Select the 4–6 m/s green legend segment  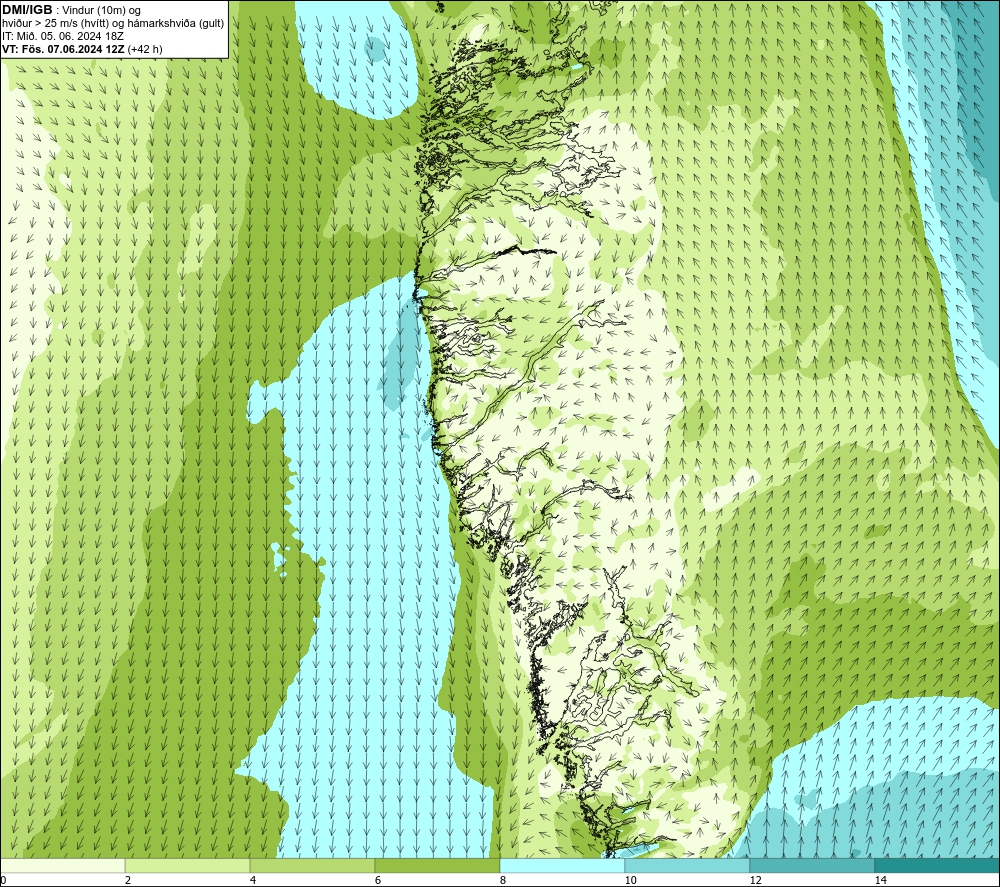[x=312, y=865]
